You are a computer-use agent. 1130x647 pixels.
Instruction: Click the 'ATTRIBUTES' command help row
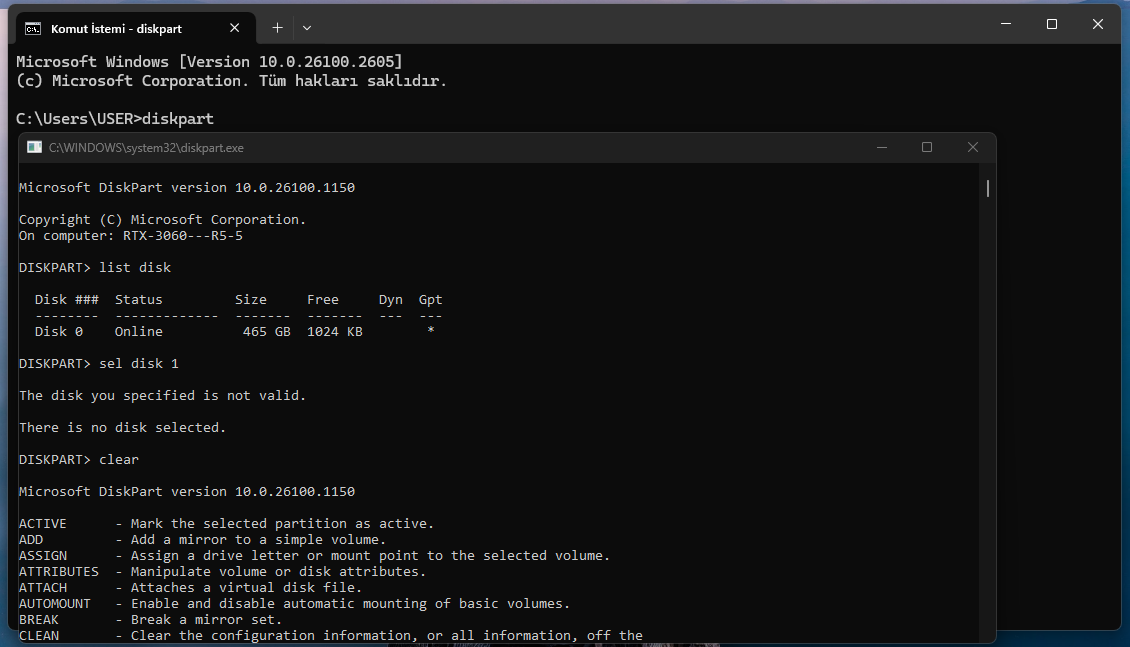[x=223, y=571]
